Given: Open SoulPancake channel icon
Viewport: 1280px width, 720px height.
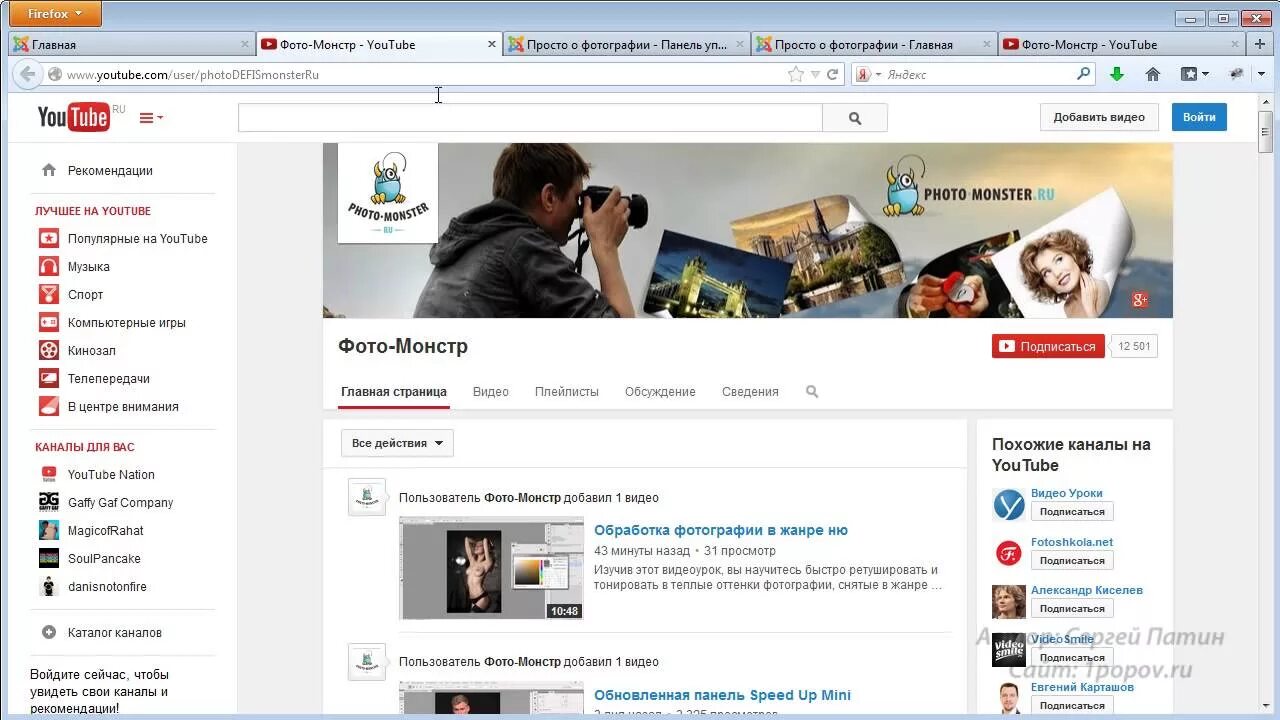Looking at the screenshot, I should (x=49, y=558).
